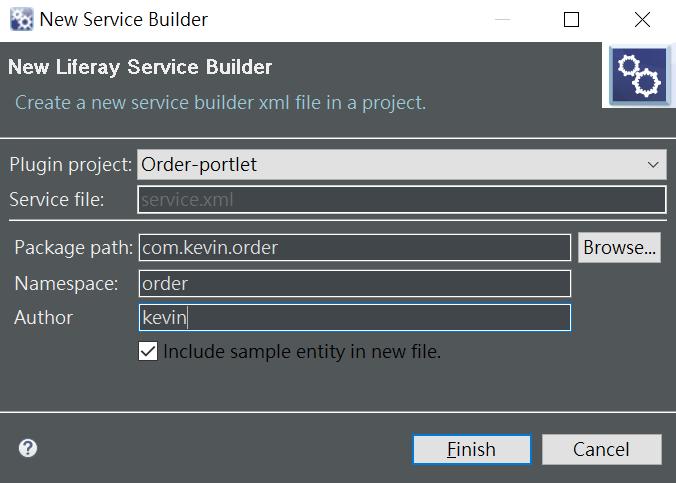The image size is (676, 483).
Task: Cancel the New Service Builder dialog
Action: click(x=601, y=449)
